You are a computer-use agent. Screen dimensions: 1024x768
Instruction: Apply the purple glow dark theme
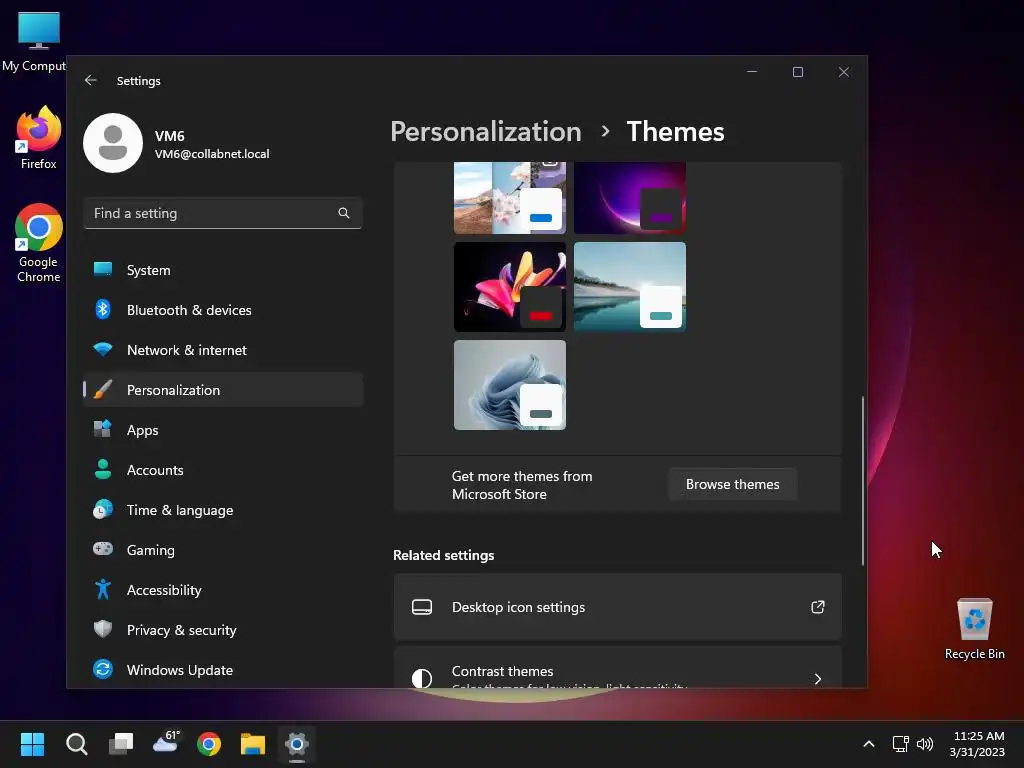click(630, 198)
